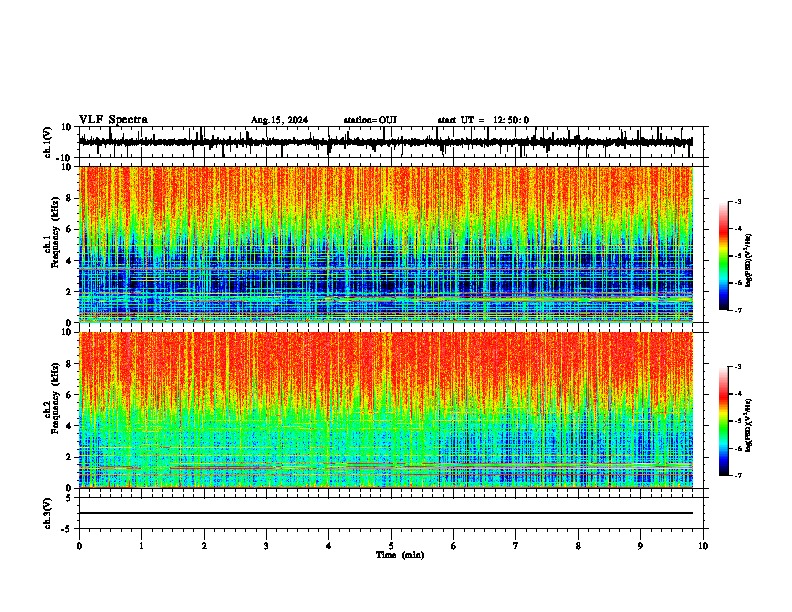Click the ch.3 flat voltage trace line
This screenshot has width=792, height=612.
tap(386, 513)
